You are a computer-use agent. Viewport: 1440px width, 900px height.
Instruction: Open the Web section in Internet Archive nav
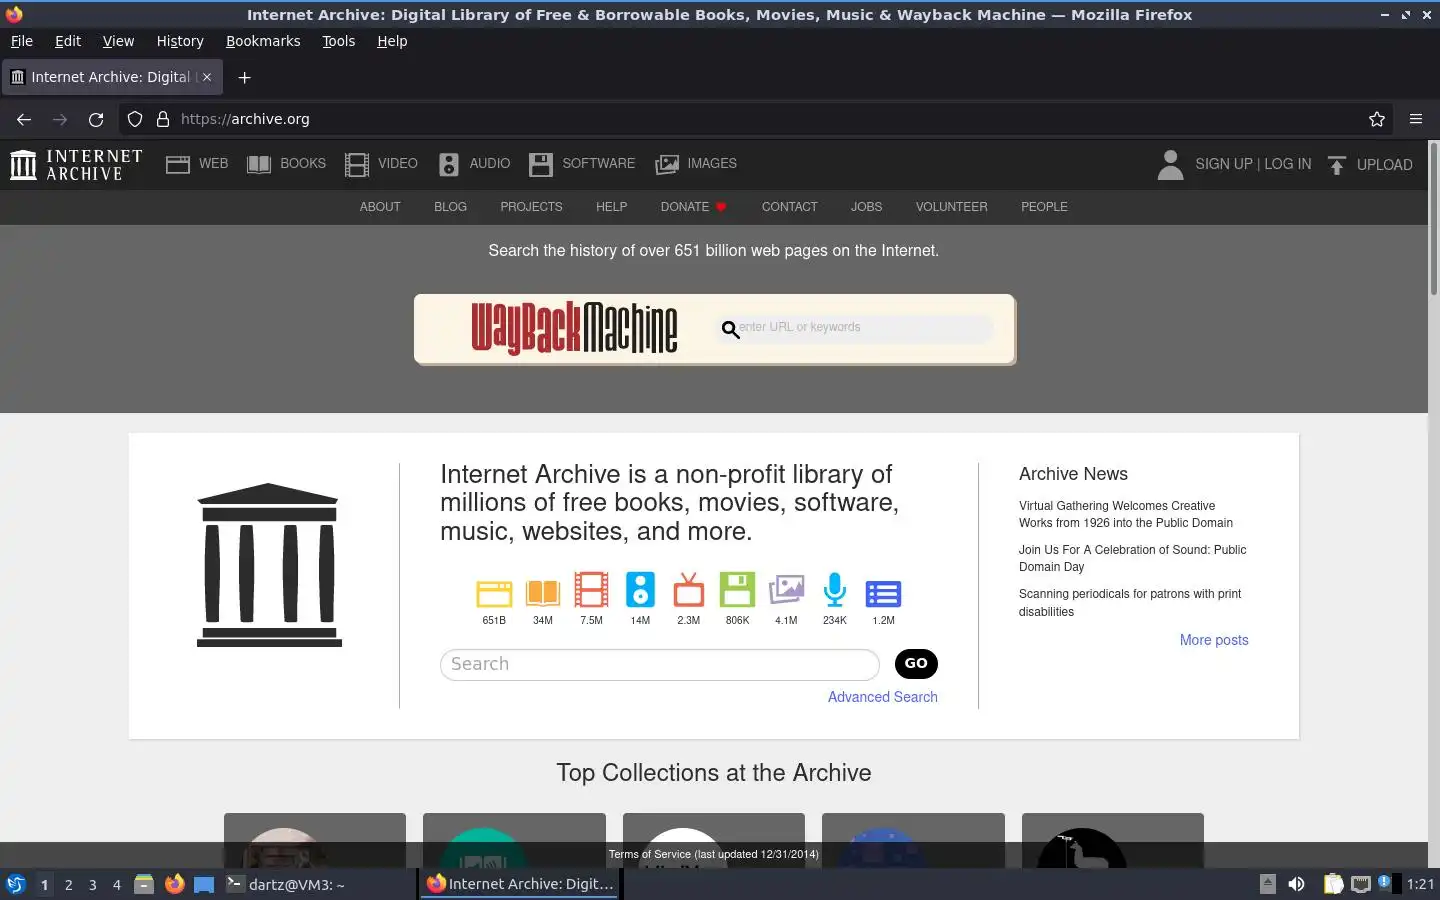point(197,164)
